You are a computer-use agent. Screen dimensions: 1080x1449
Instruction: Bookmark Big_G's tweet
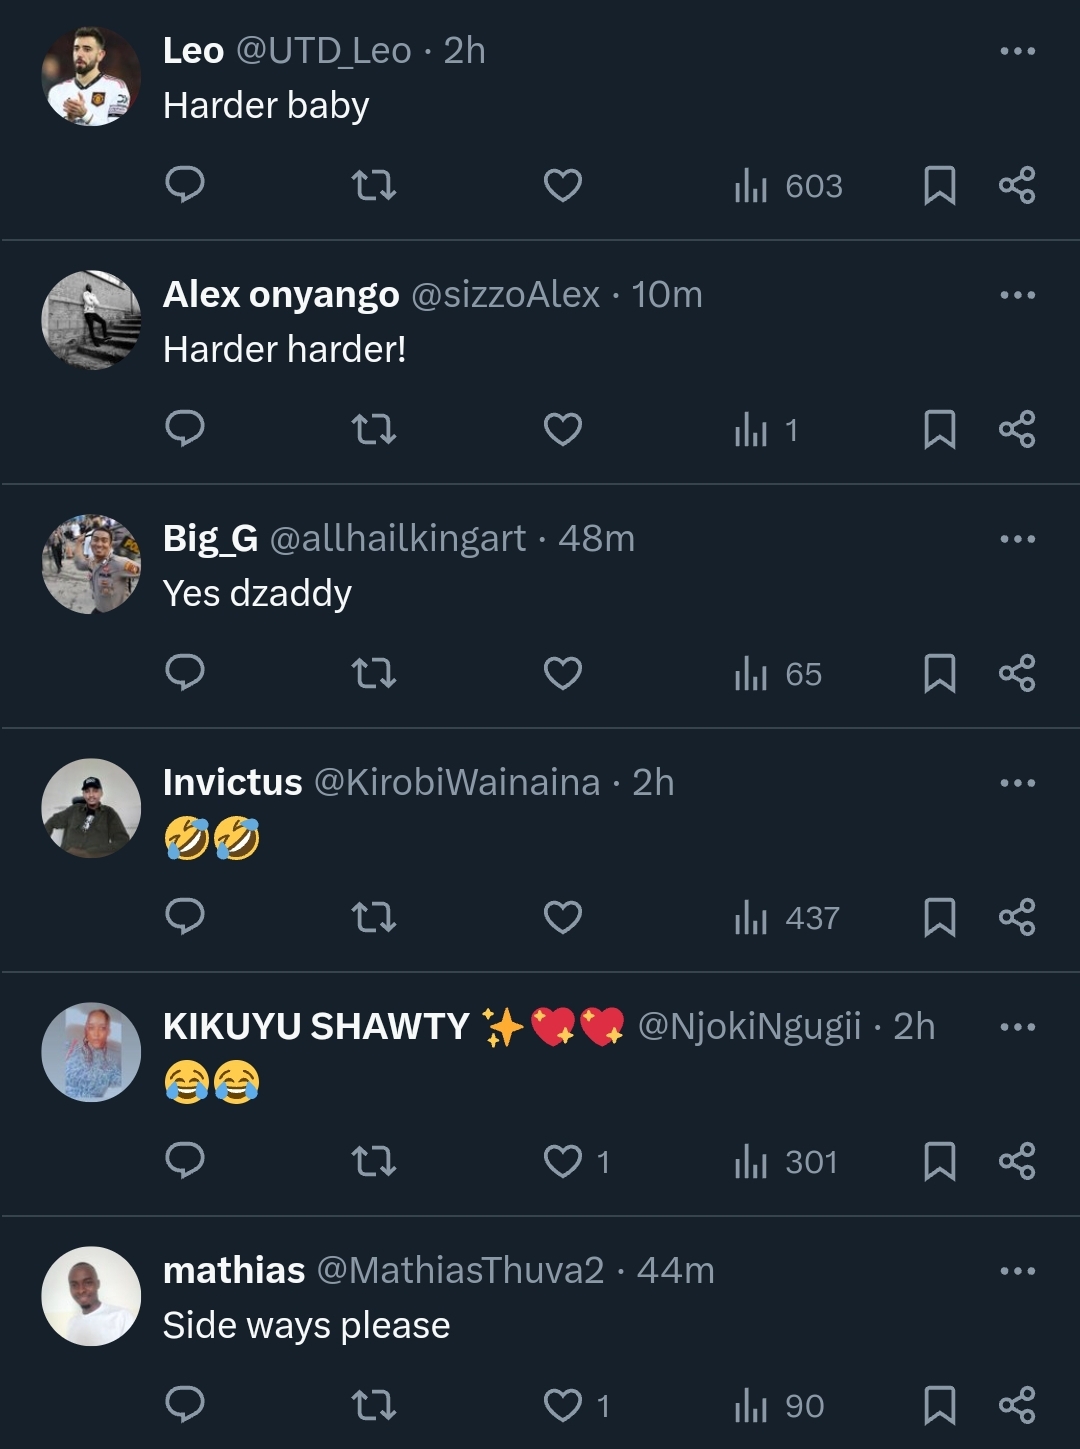[x=939, y=673]
